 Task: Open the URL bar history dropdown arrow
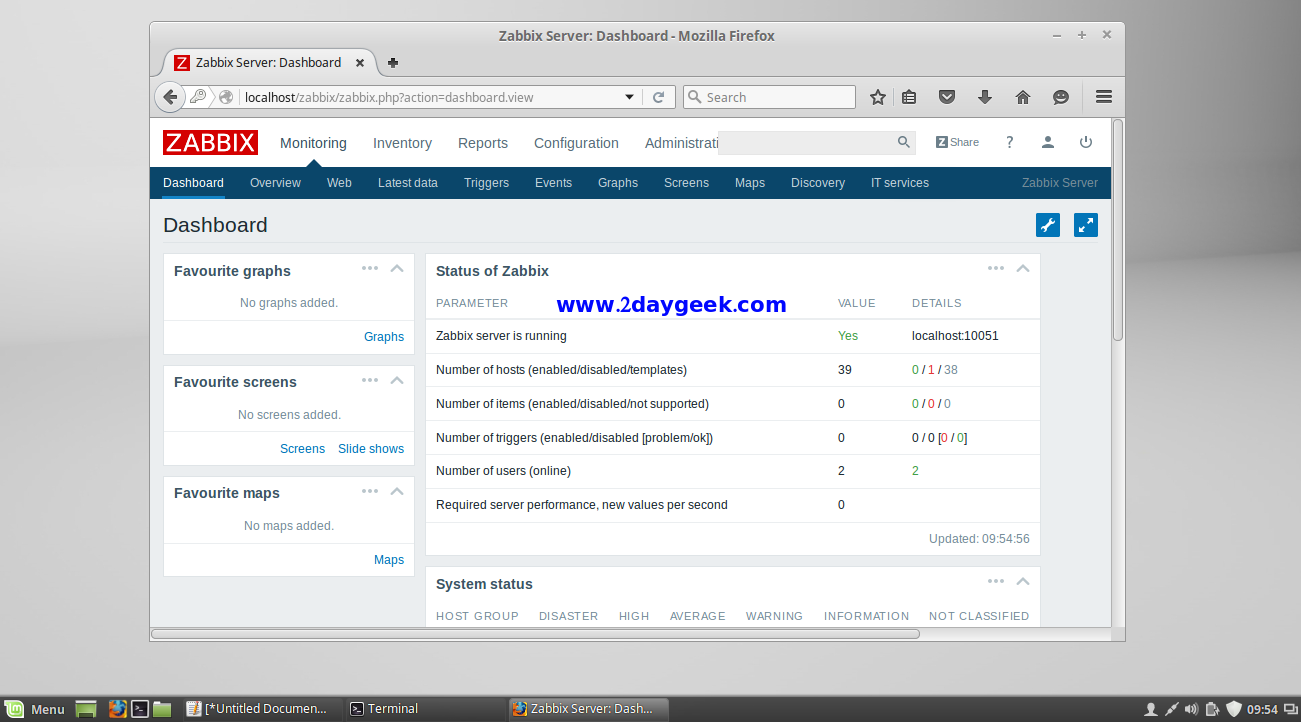(629, 97)
